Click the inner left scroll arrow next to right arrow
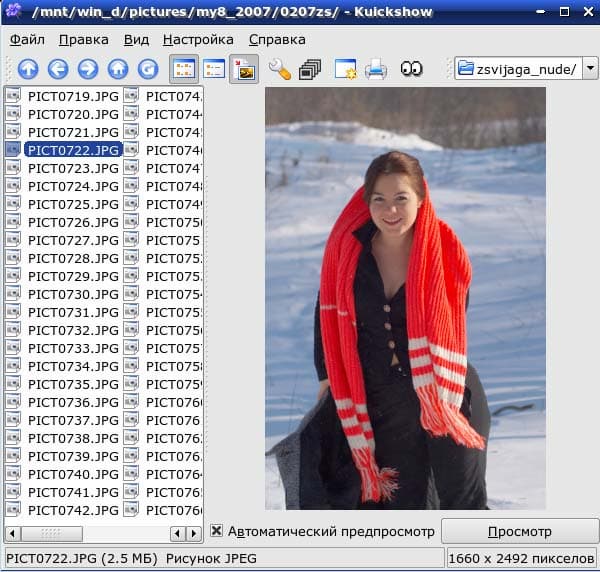Viewport: 600px width, 572px height. click(x=178, y=533)
